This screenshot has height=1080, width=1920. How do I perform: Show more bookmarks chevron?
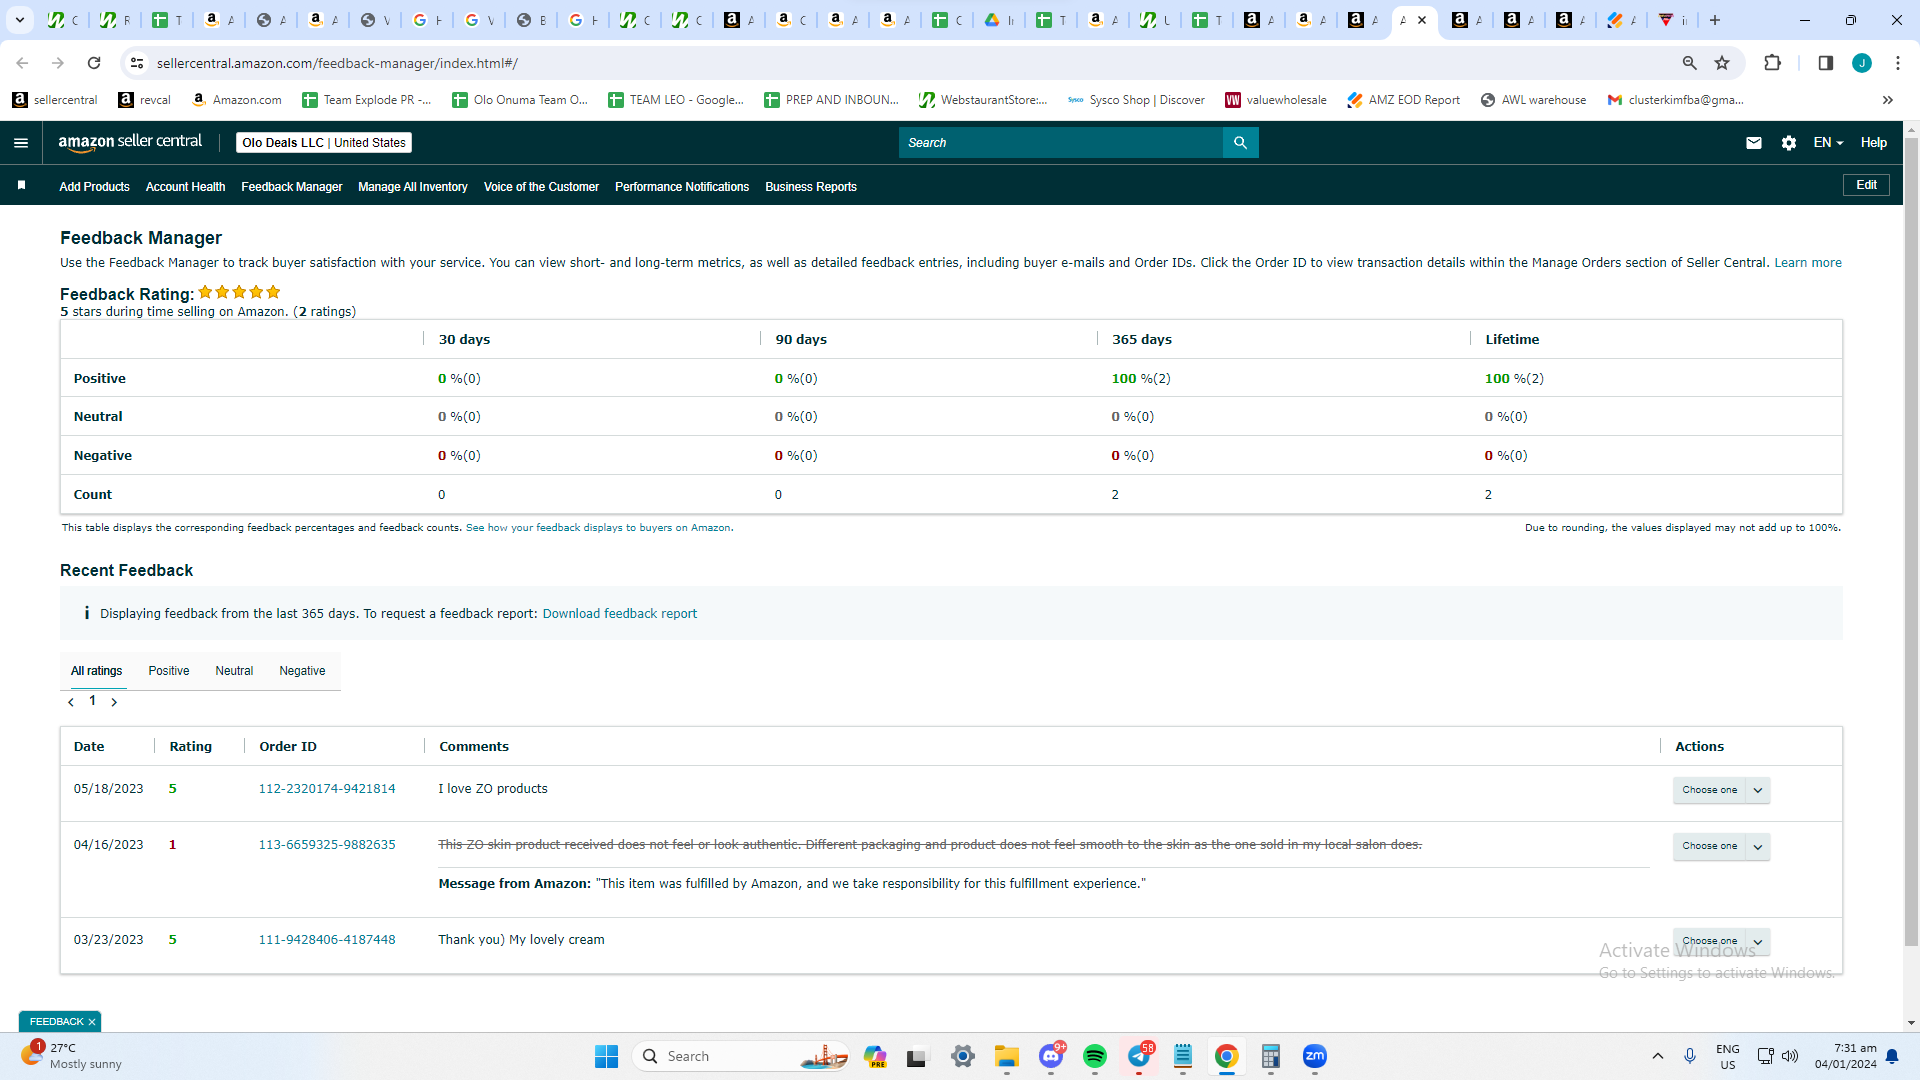1888,100
